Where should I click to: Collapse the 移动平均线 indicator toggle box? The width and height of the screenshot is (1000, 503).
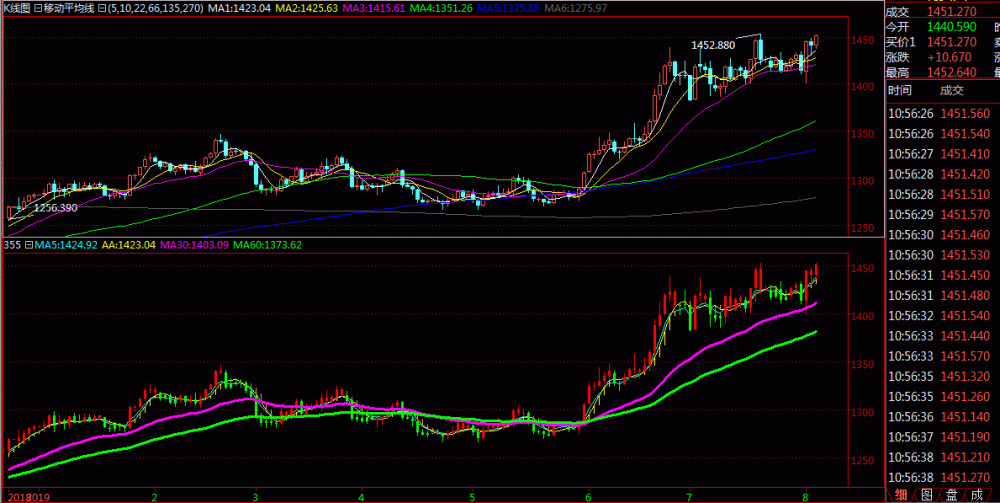(x=37, y=9)
